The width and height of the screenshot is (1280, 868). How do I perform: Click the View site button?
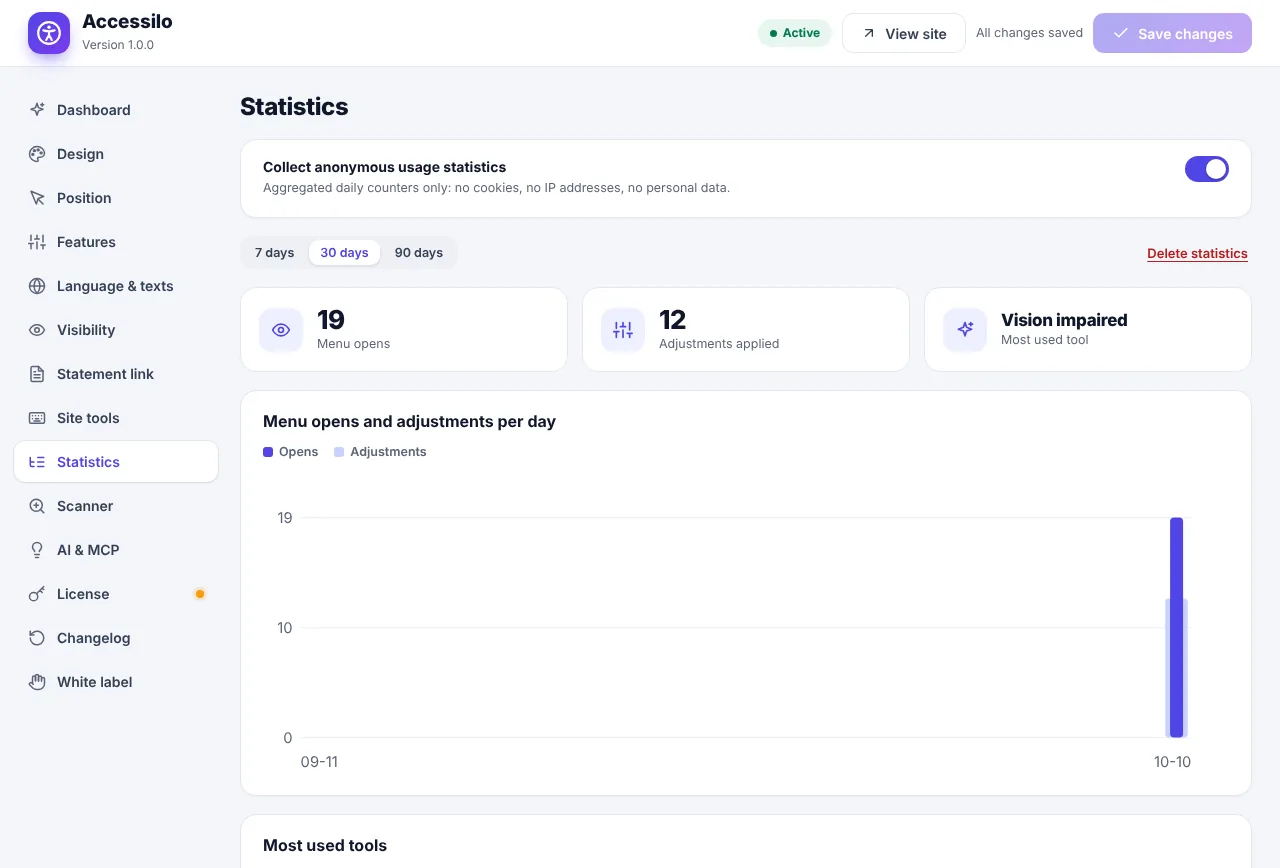904,33
